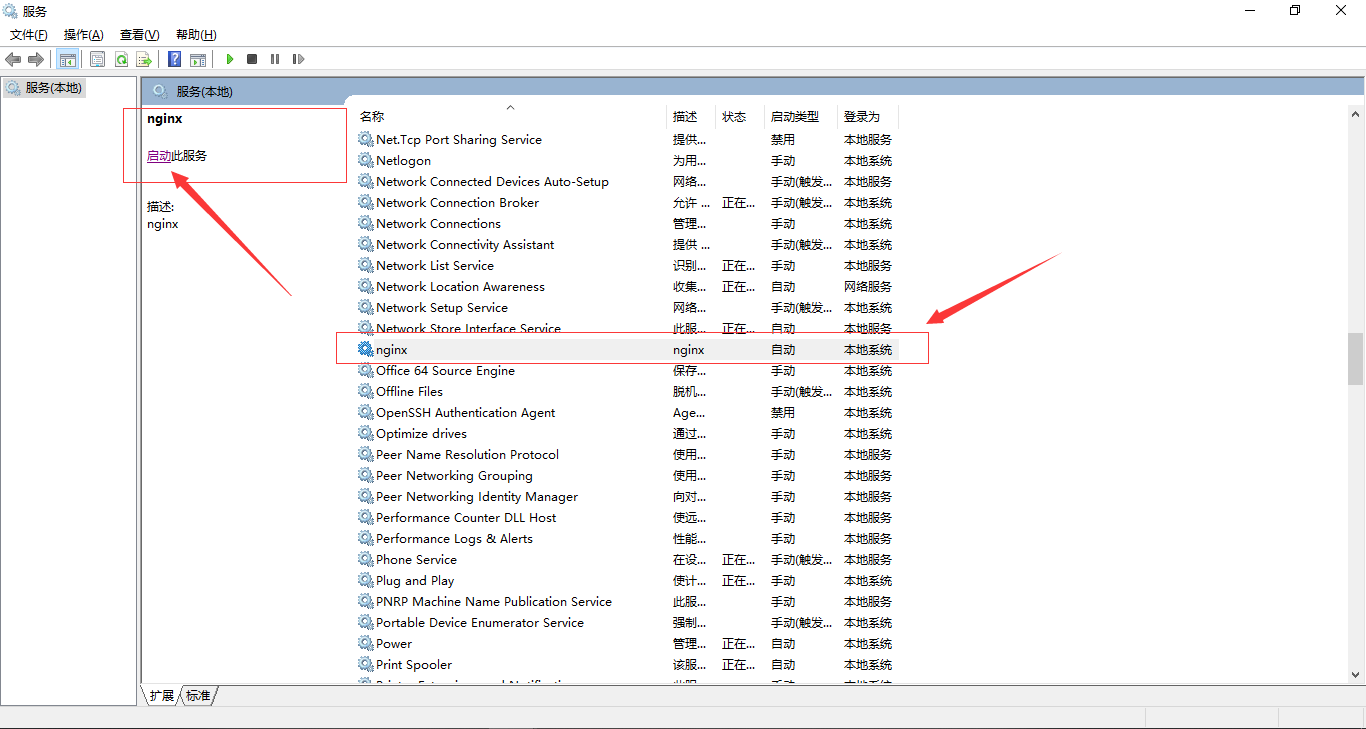The width and height of the screenshot is (1366, 729).
Task: Open Help with the blue question mark icon
Action: click(174, 59)
